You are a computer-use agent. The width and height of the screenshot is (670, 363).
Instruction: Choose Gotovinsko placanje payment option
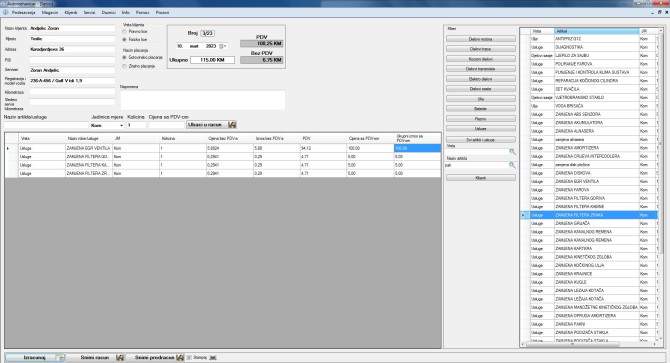point(125,57)
